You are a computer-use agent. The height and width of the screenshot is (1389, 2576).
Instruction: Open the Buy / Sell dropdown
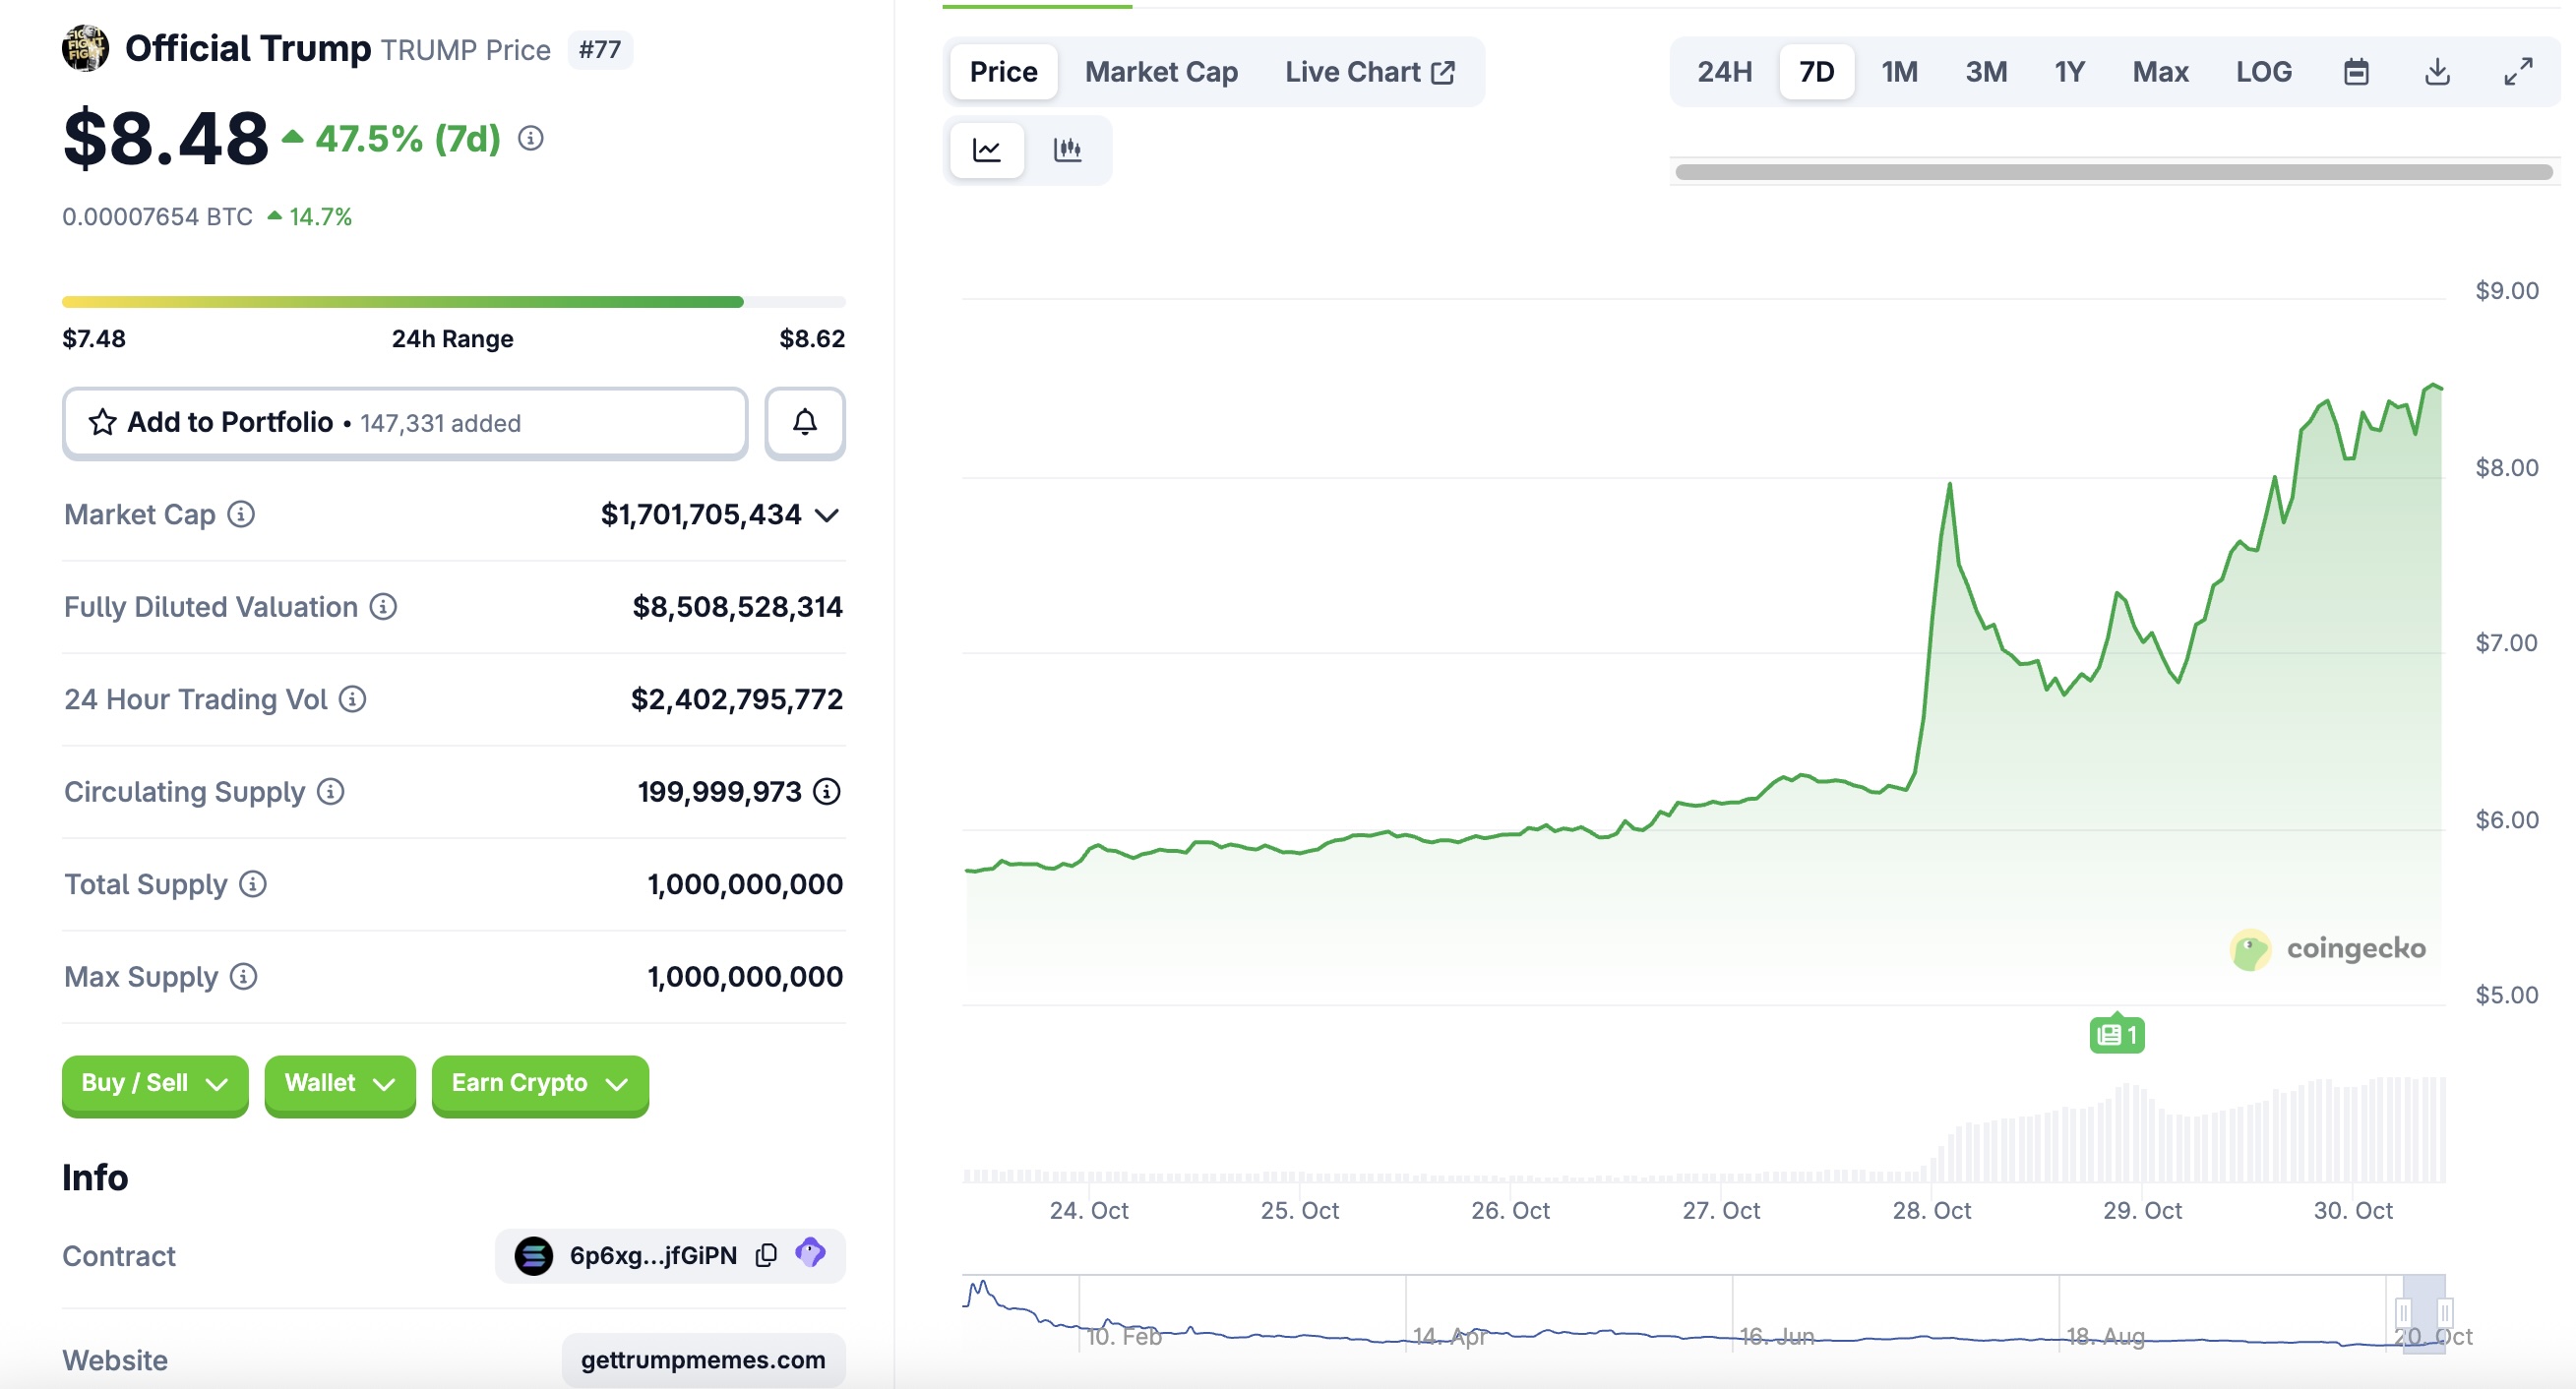pos(154,1083)
